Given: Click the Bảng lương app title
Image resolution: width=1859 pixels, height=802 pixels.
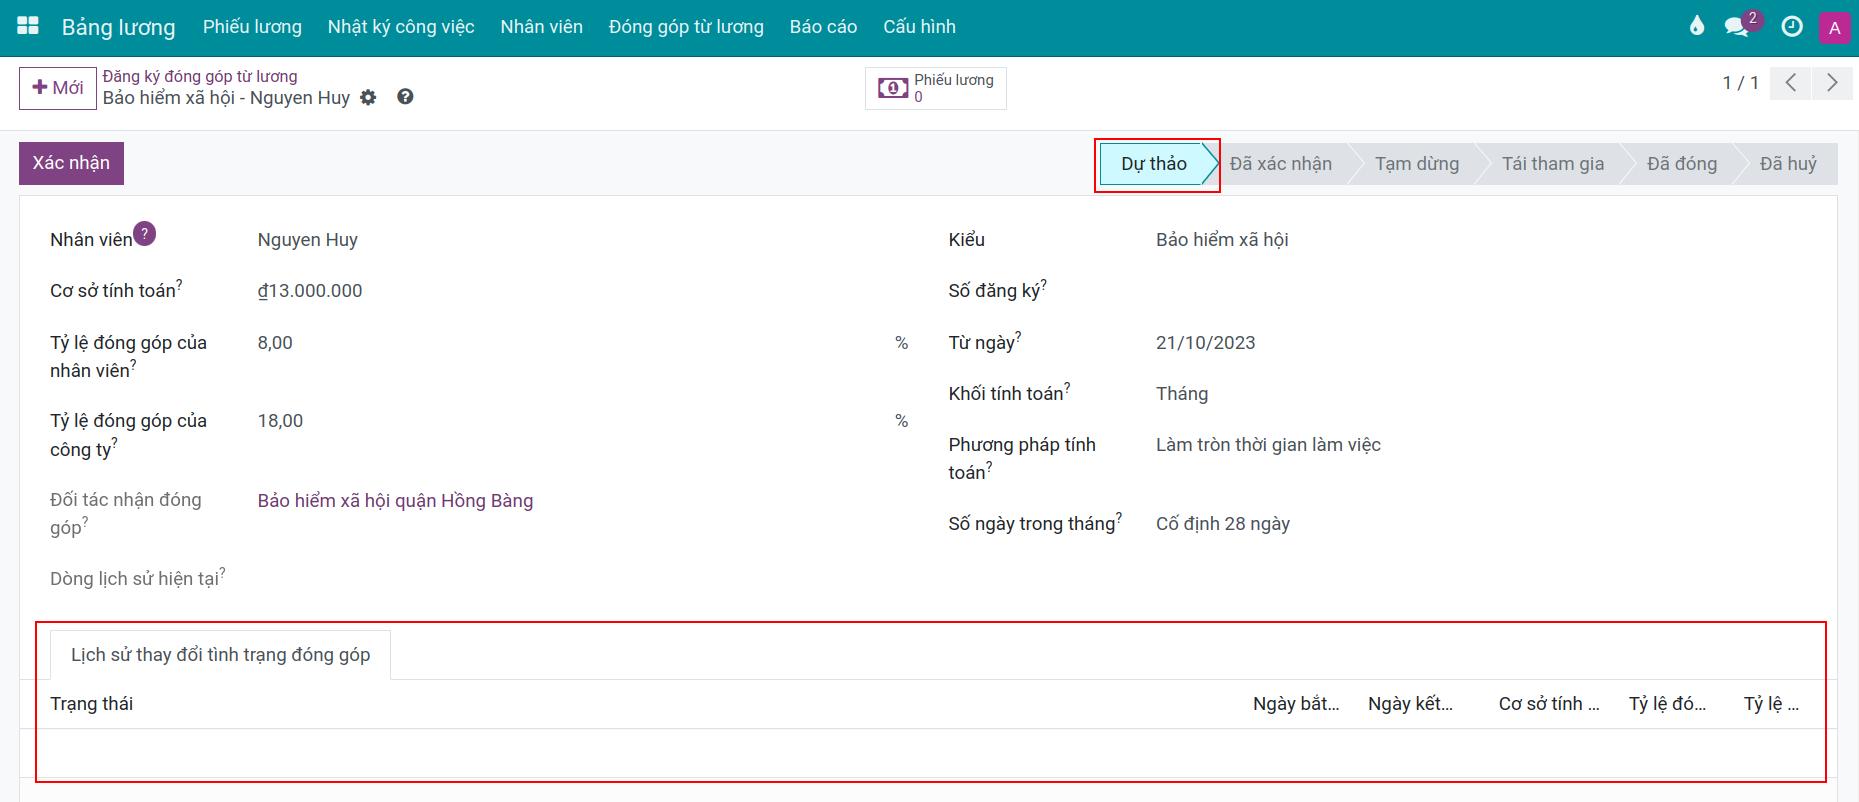Looking at the screenshot, I should pos(118,27).
